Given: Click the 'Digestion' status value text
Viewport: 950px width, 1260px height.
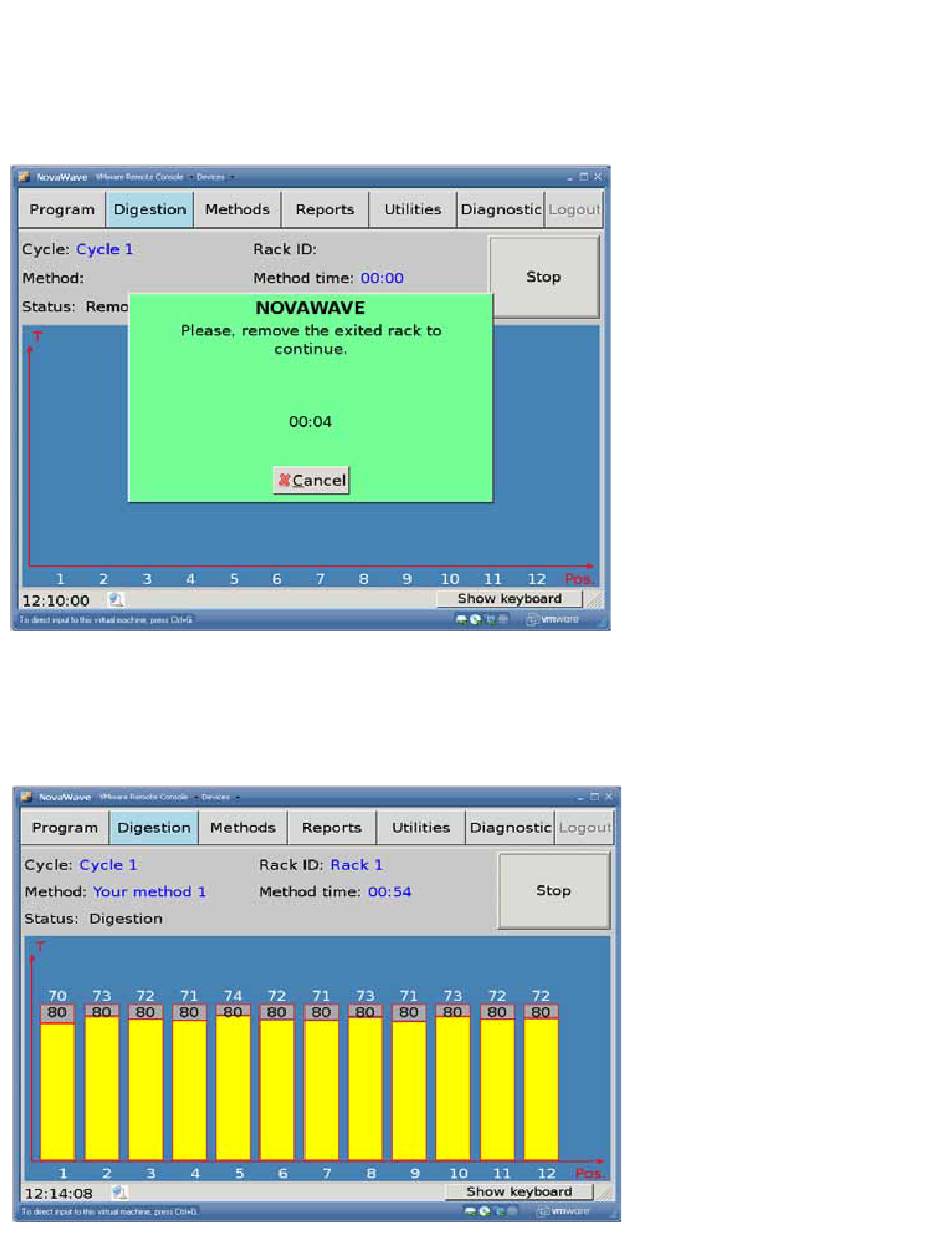Looking at the screenshot, I should point(126,919).
